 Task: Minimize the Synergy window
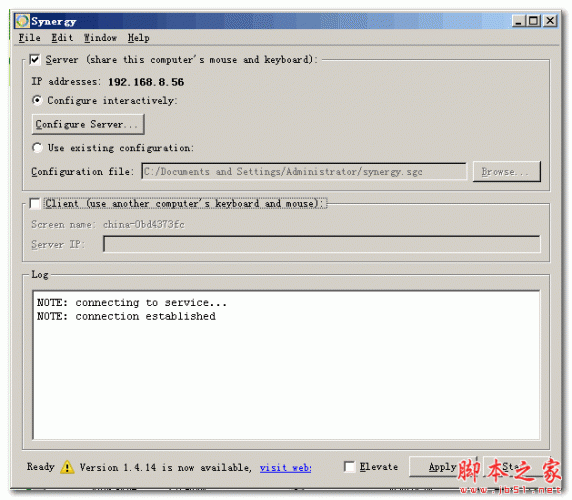point(518,21)
